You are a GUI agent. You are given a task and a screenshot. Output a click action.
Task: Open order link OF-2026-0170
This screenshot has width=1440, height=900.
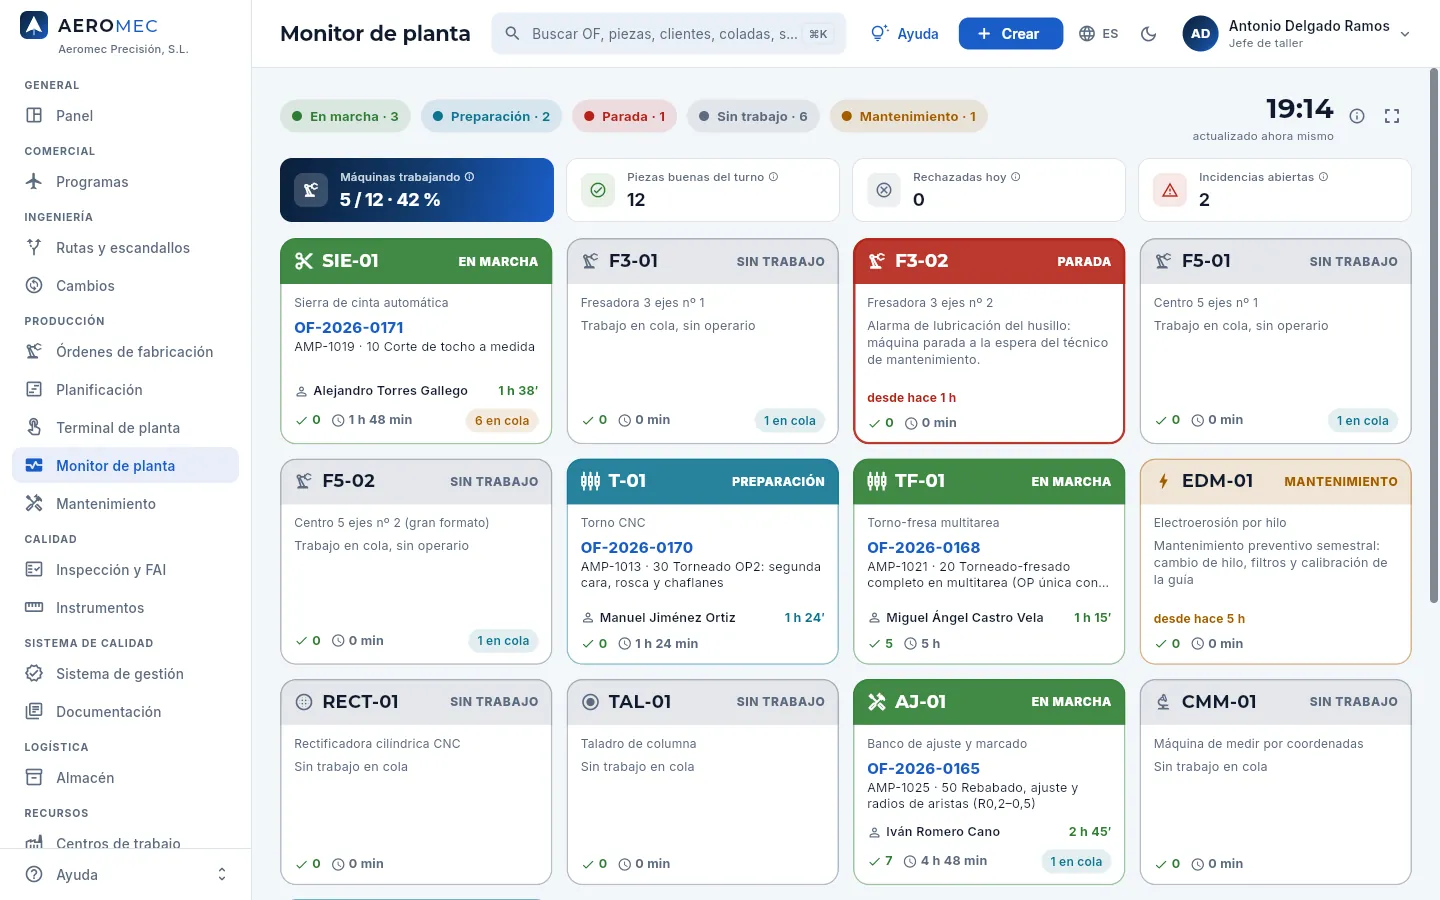click(637, 547)
